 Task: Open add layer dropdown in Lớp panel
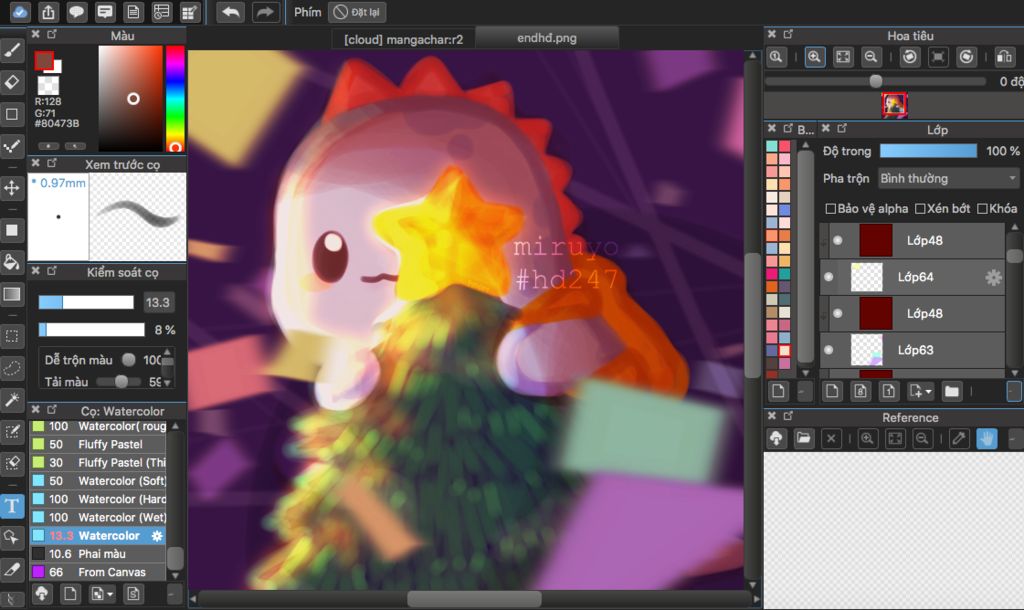pyautogui.click(x=920, y=391)
